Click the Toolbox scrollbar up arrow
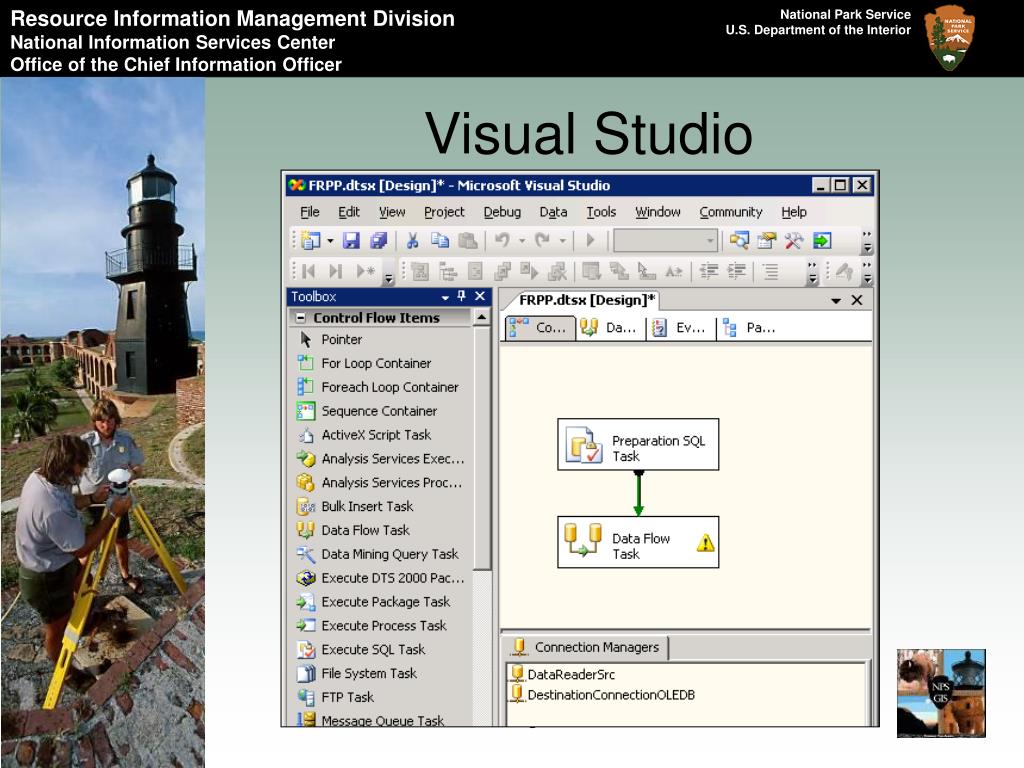Screen dimensions: 1024x768 pos(481,317)
